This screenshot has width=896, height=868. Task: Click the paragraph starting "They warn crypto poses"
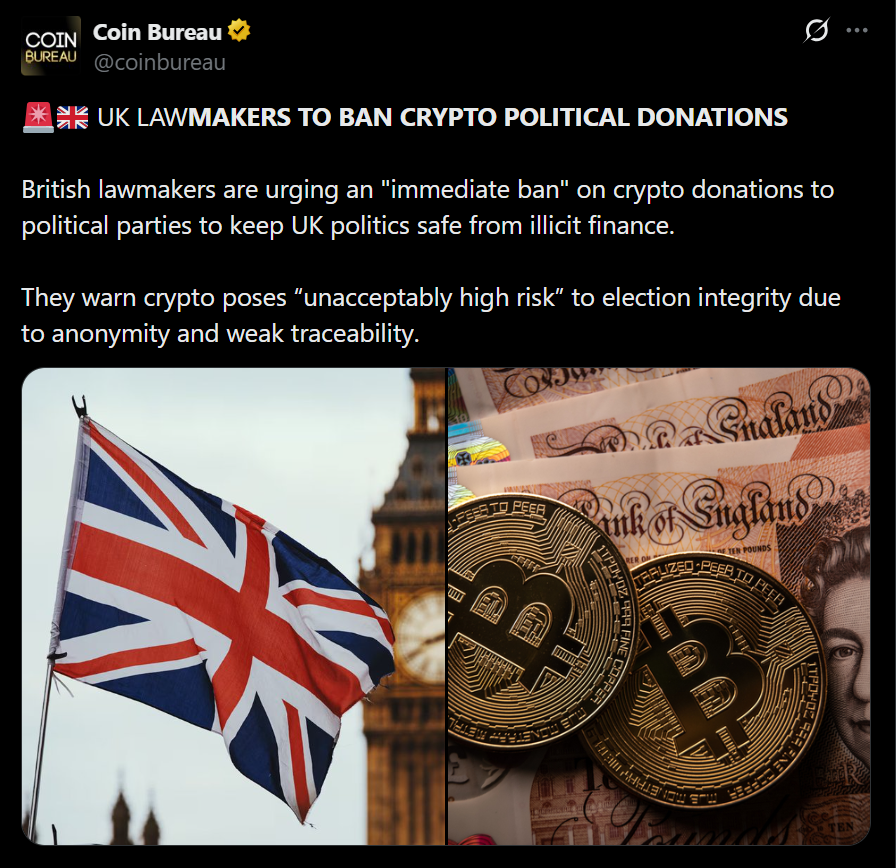(431, 315)
